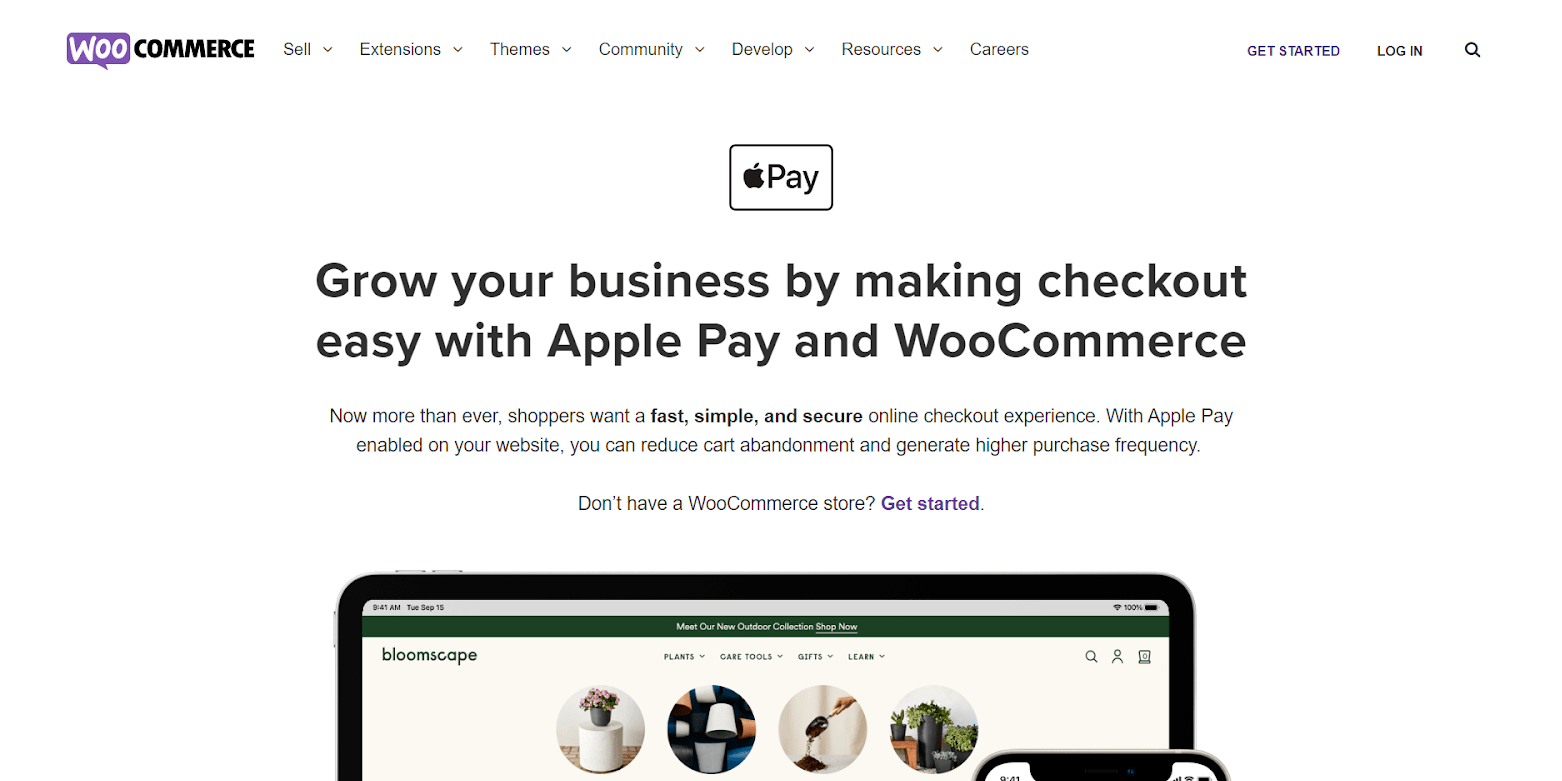The height and width of the screenshot is (781, 1562).
Task: Click the bloomscape logo in tablet
Action: point(429,655)
